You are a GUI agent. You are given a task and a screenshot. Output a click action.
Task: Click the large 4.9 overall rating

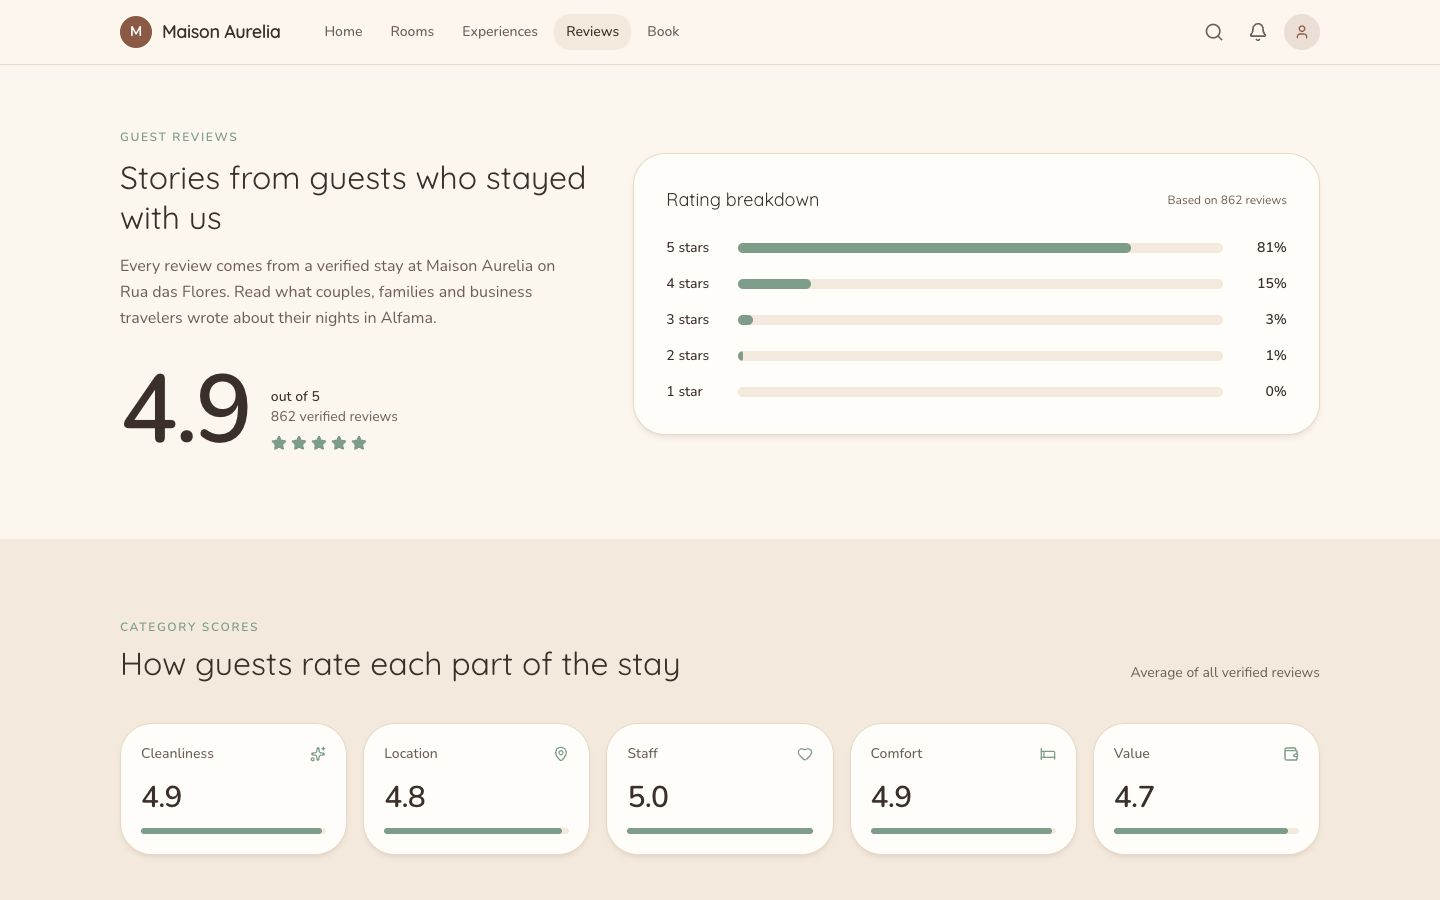click(x=186, y=409)
